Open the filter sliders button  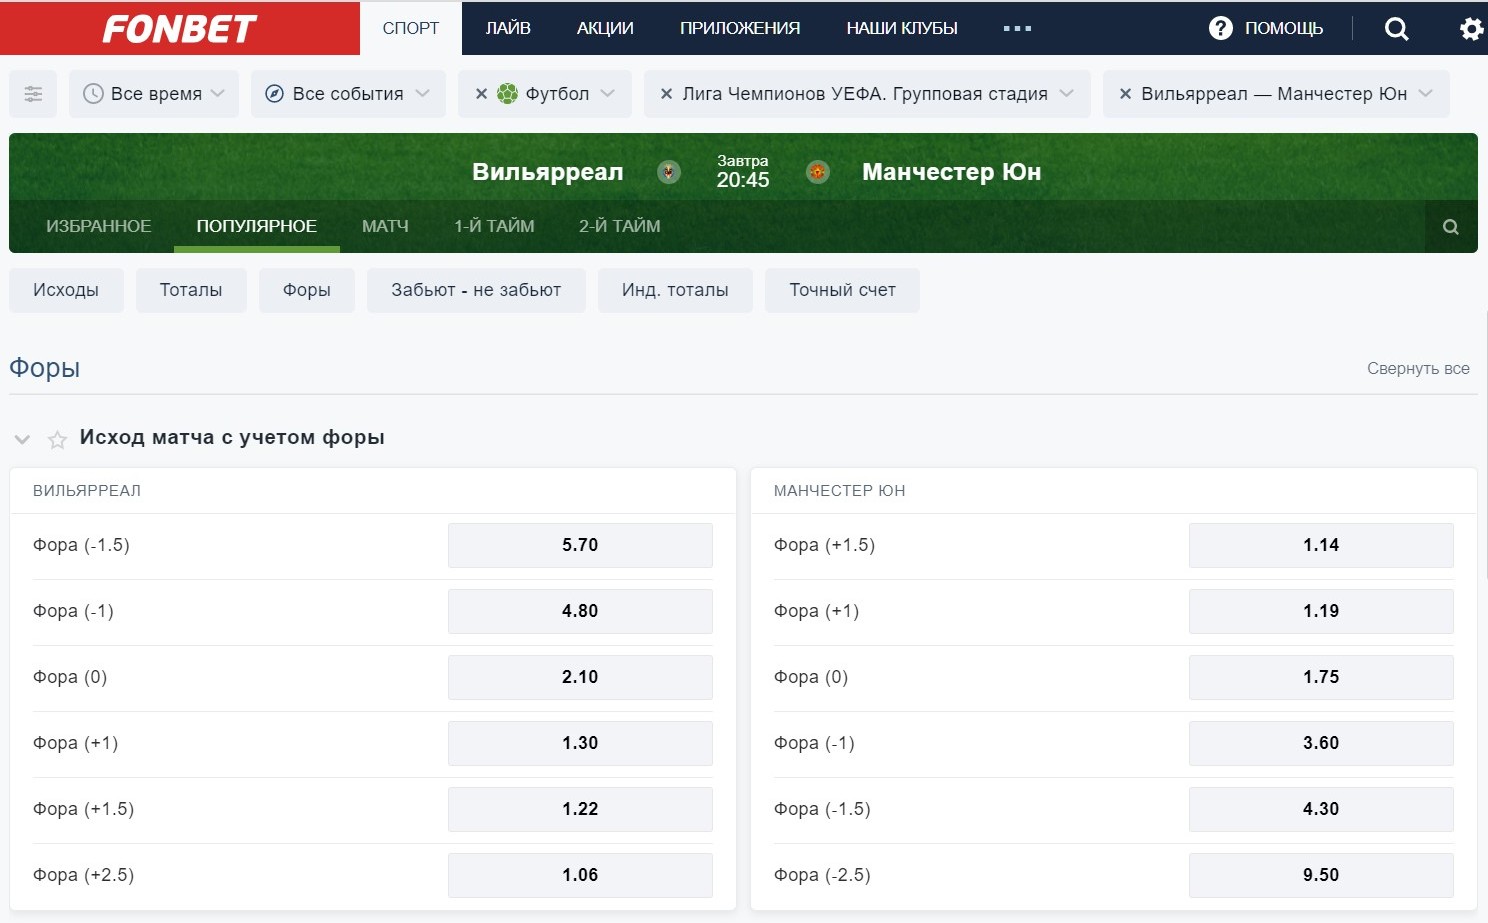33,94
